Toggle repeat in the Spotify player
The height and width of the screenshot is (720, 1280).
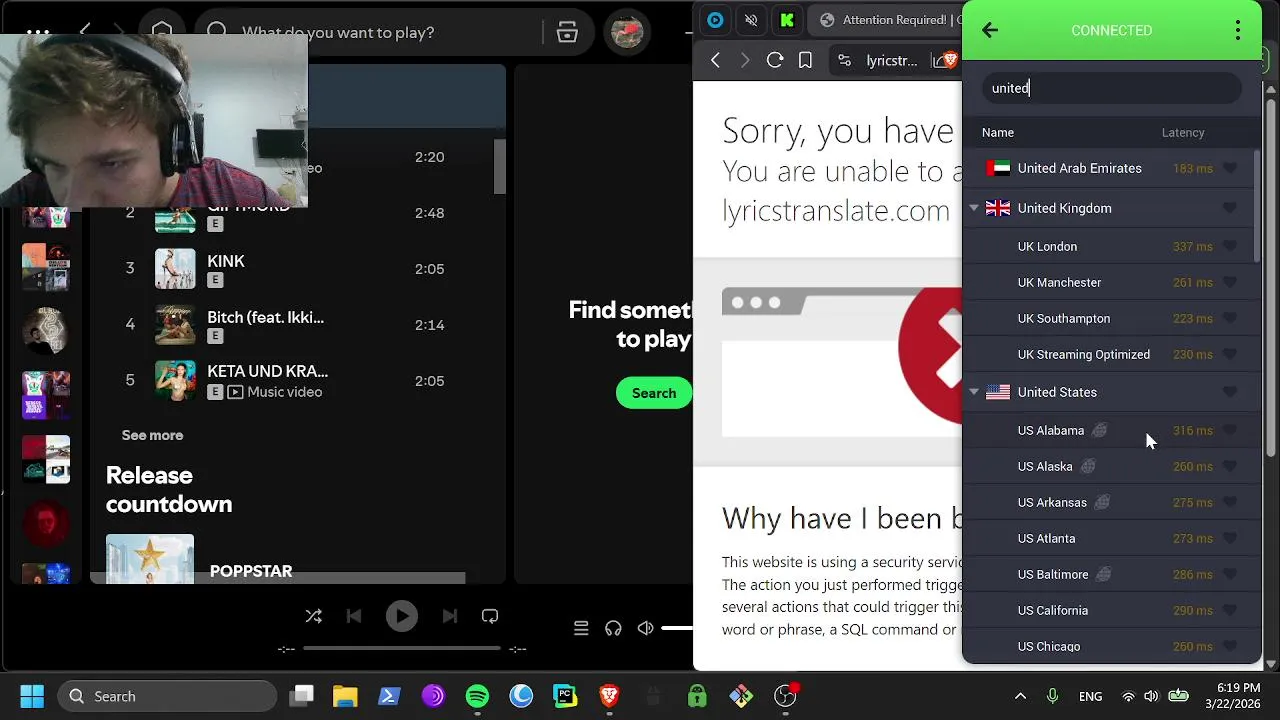click(x=490, y=616)
